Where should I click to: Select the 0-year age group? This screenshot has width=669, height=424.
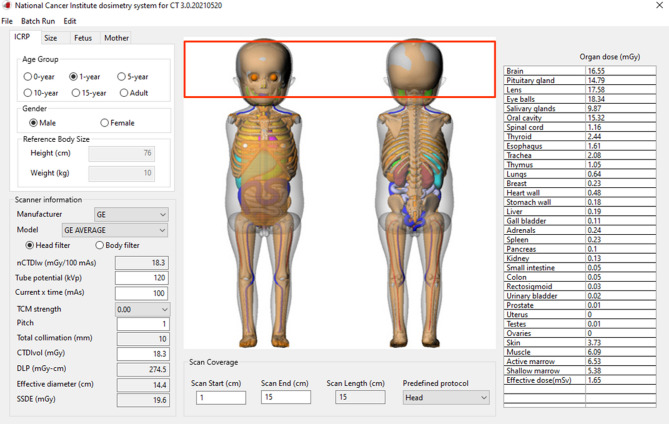(29, 76)
